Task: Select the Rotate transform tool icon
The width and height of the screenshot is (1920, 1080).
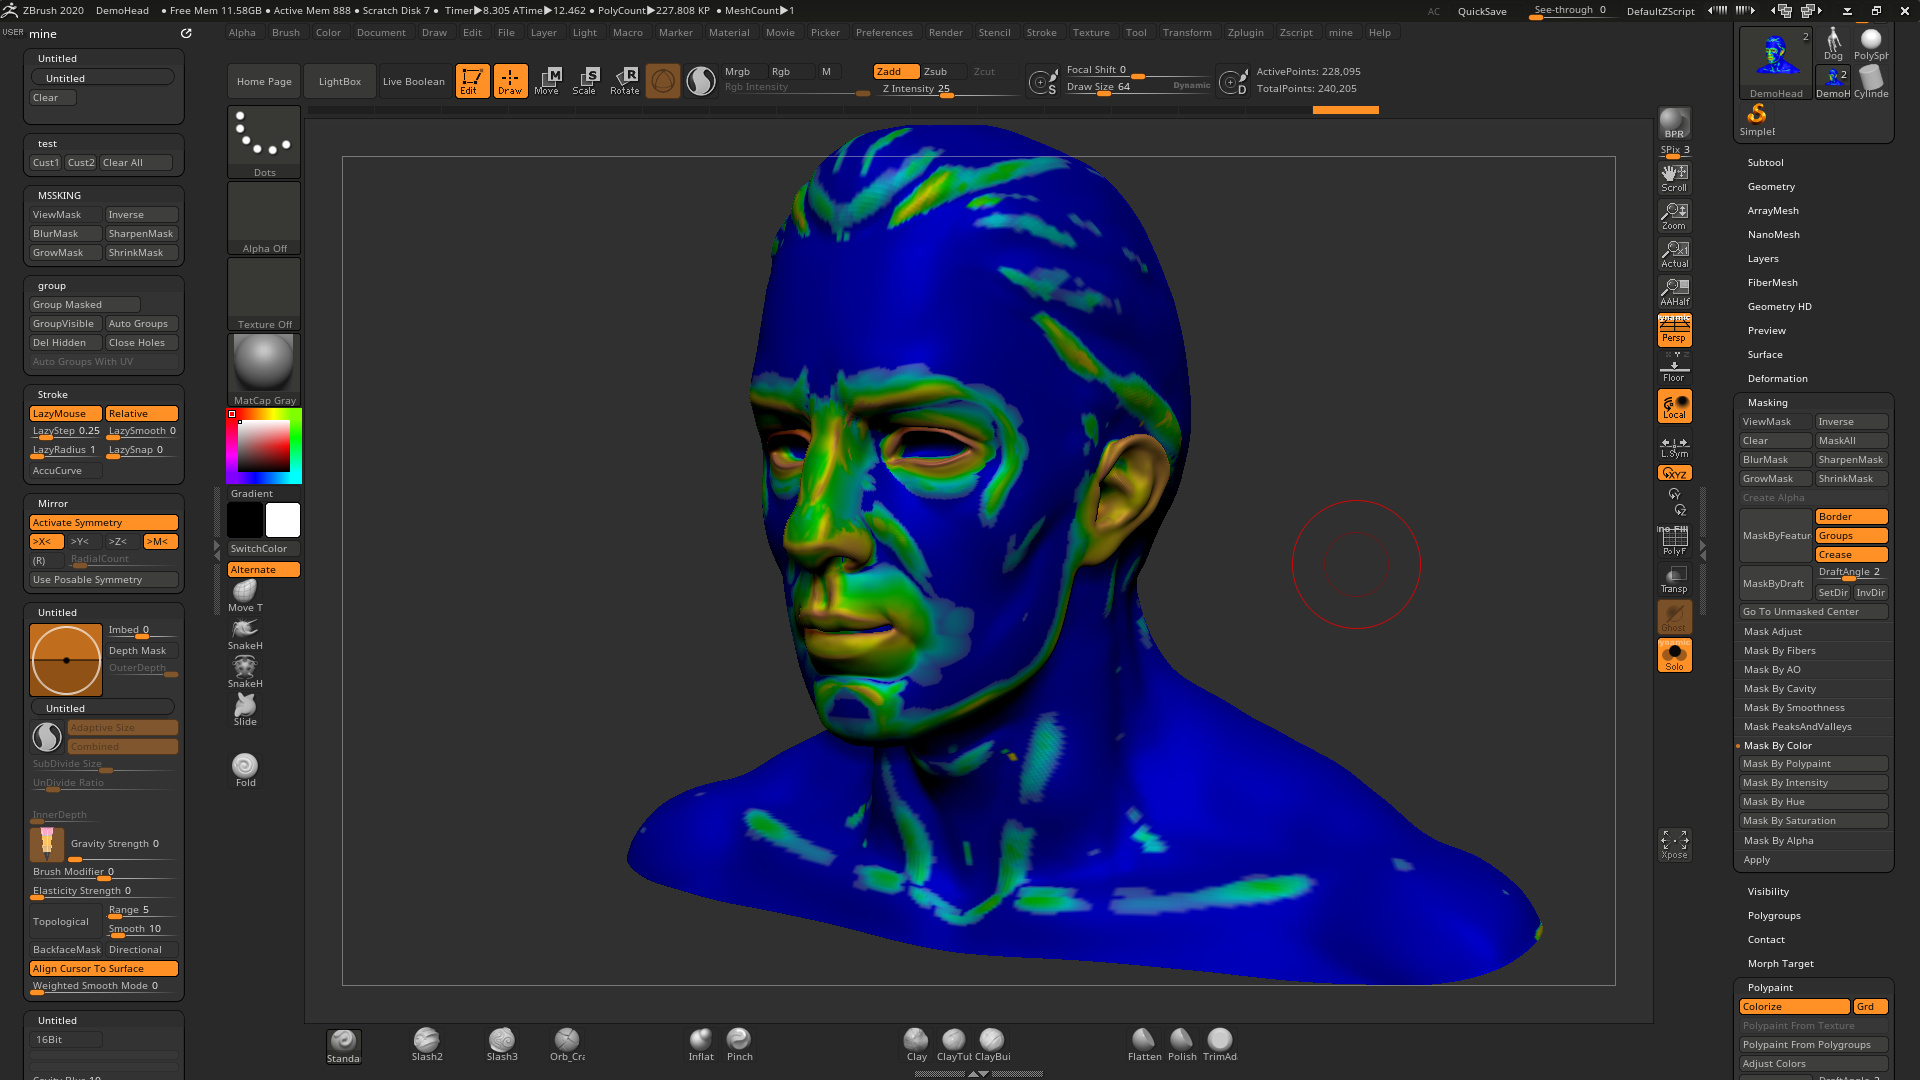Action: click(x=625, y=80)
